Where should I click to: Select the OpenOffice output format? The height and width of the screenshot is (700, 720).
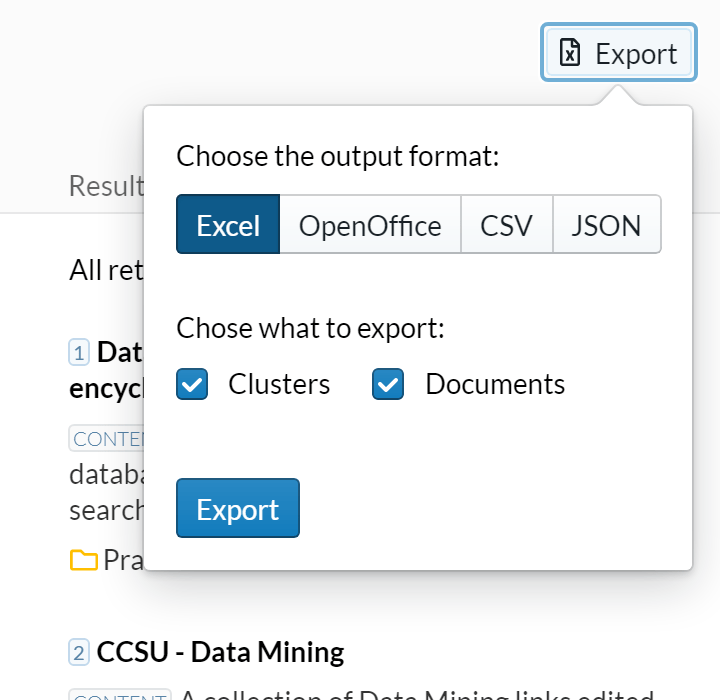(x=370, y=224)
